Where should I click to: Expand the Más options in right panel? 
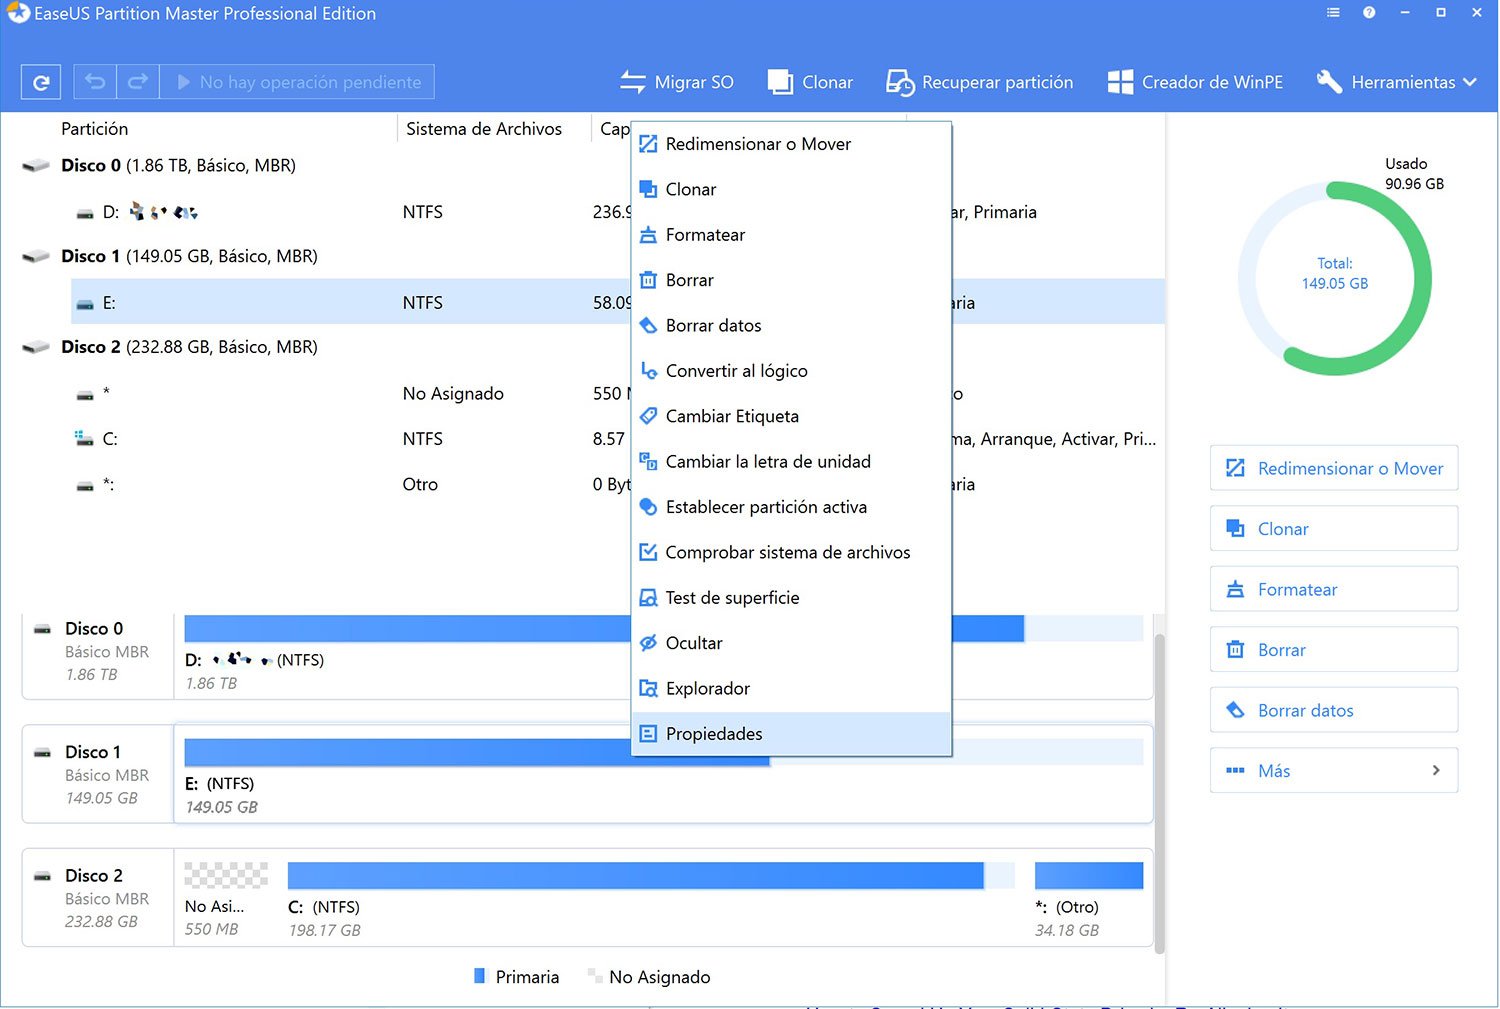[1333, 771]
